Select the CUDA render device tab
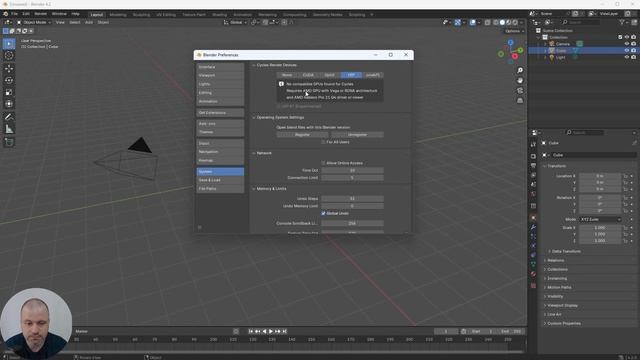640x360 pixels. [308, 75]
